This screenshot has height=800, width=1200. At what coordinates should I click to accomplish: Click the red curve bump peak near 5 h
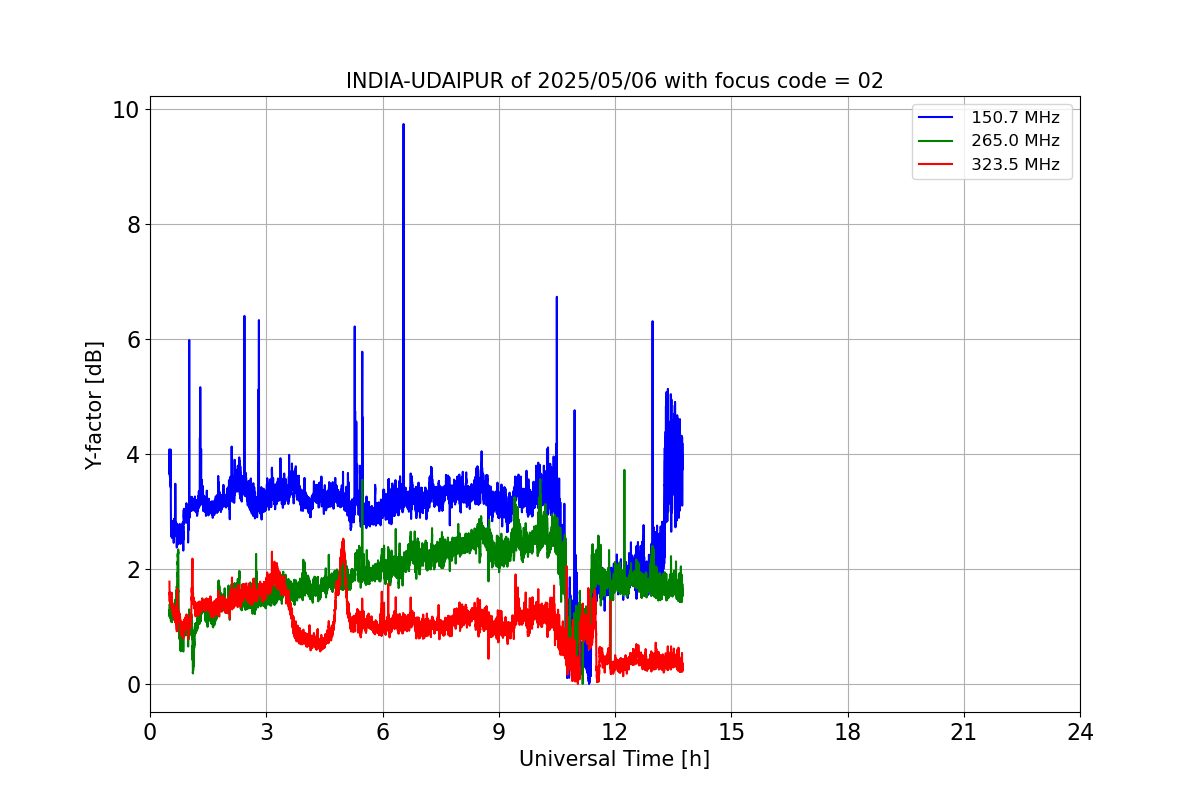click(343, 541)
